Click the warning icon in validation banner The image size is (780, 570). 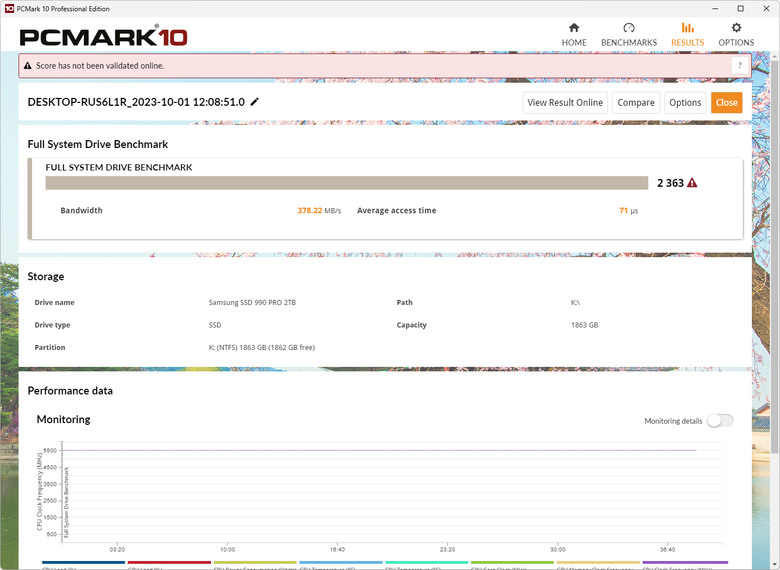[28, 66]
